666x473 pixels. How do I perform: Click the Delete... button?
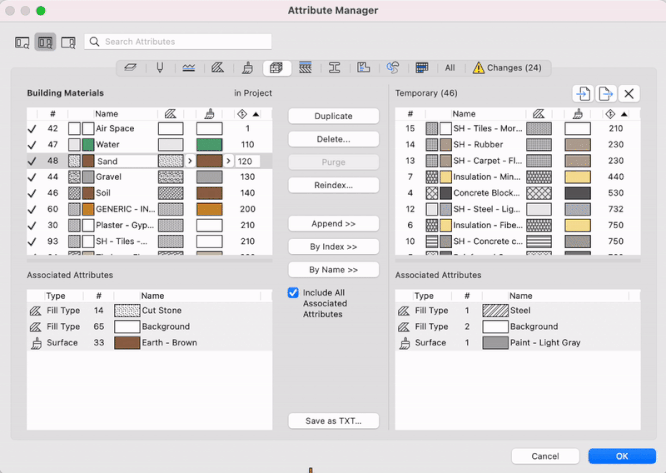333,139
